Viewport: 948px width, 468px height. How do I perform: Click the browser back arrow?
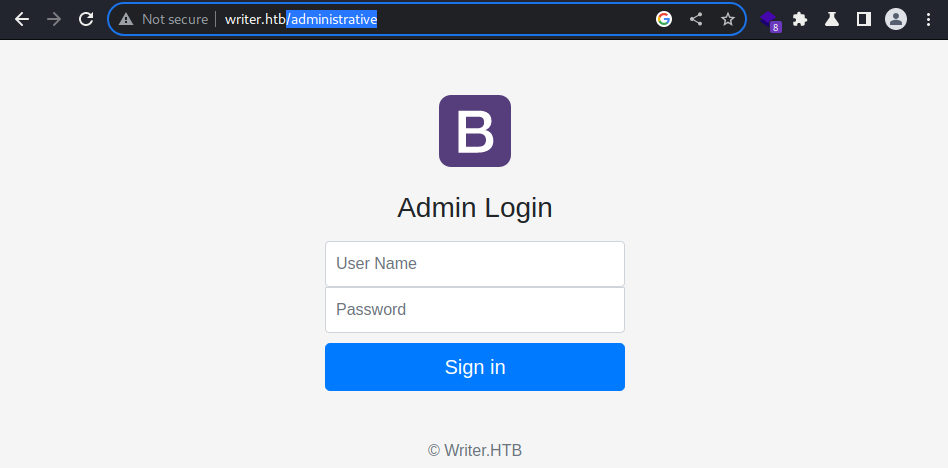coord(22,19)
